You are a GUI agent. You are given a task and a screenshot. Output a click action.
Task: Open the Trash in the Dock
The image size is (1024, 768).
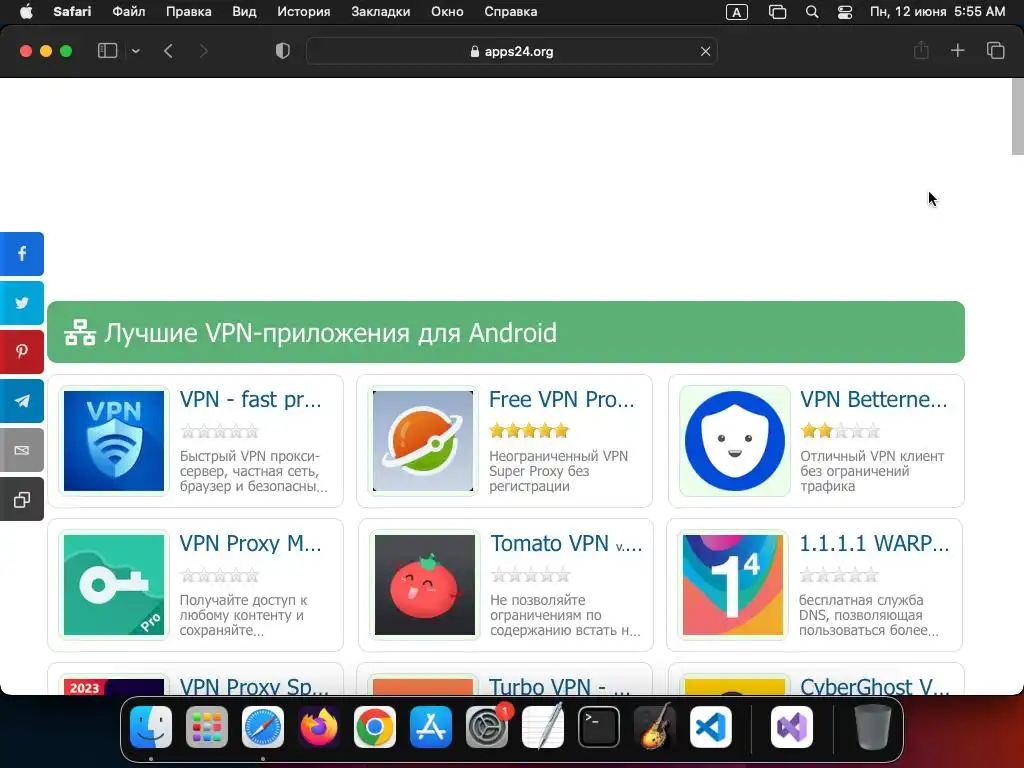point(873,727)
